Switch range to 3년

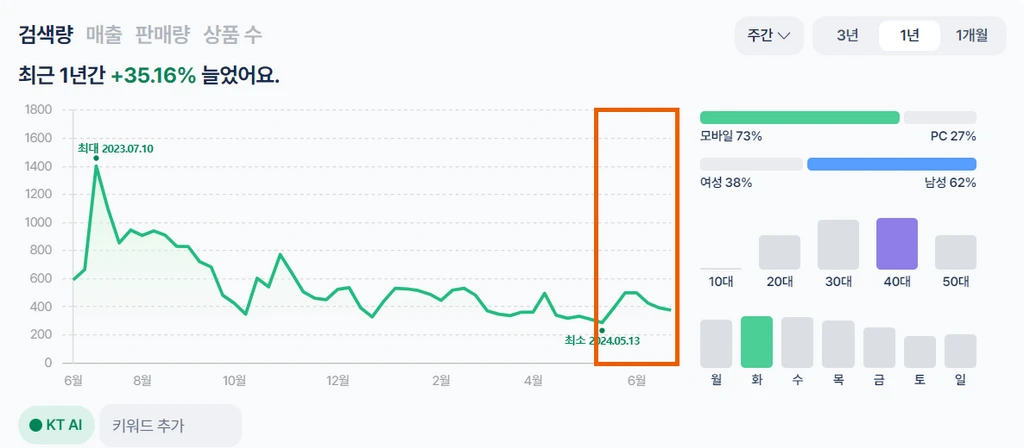(847, 36)
